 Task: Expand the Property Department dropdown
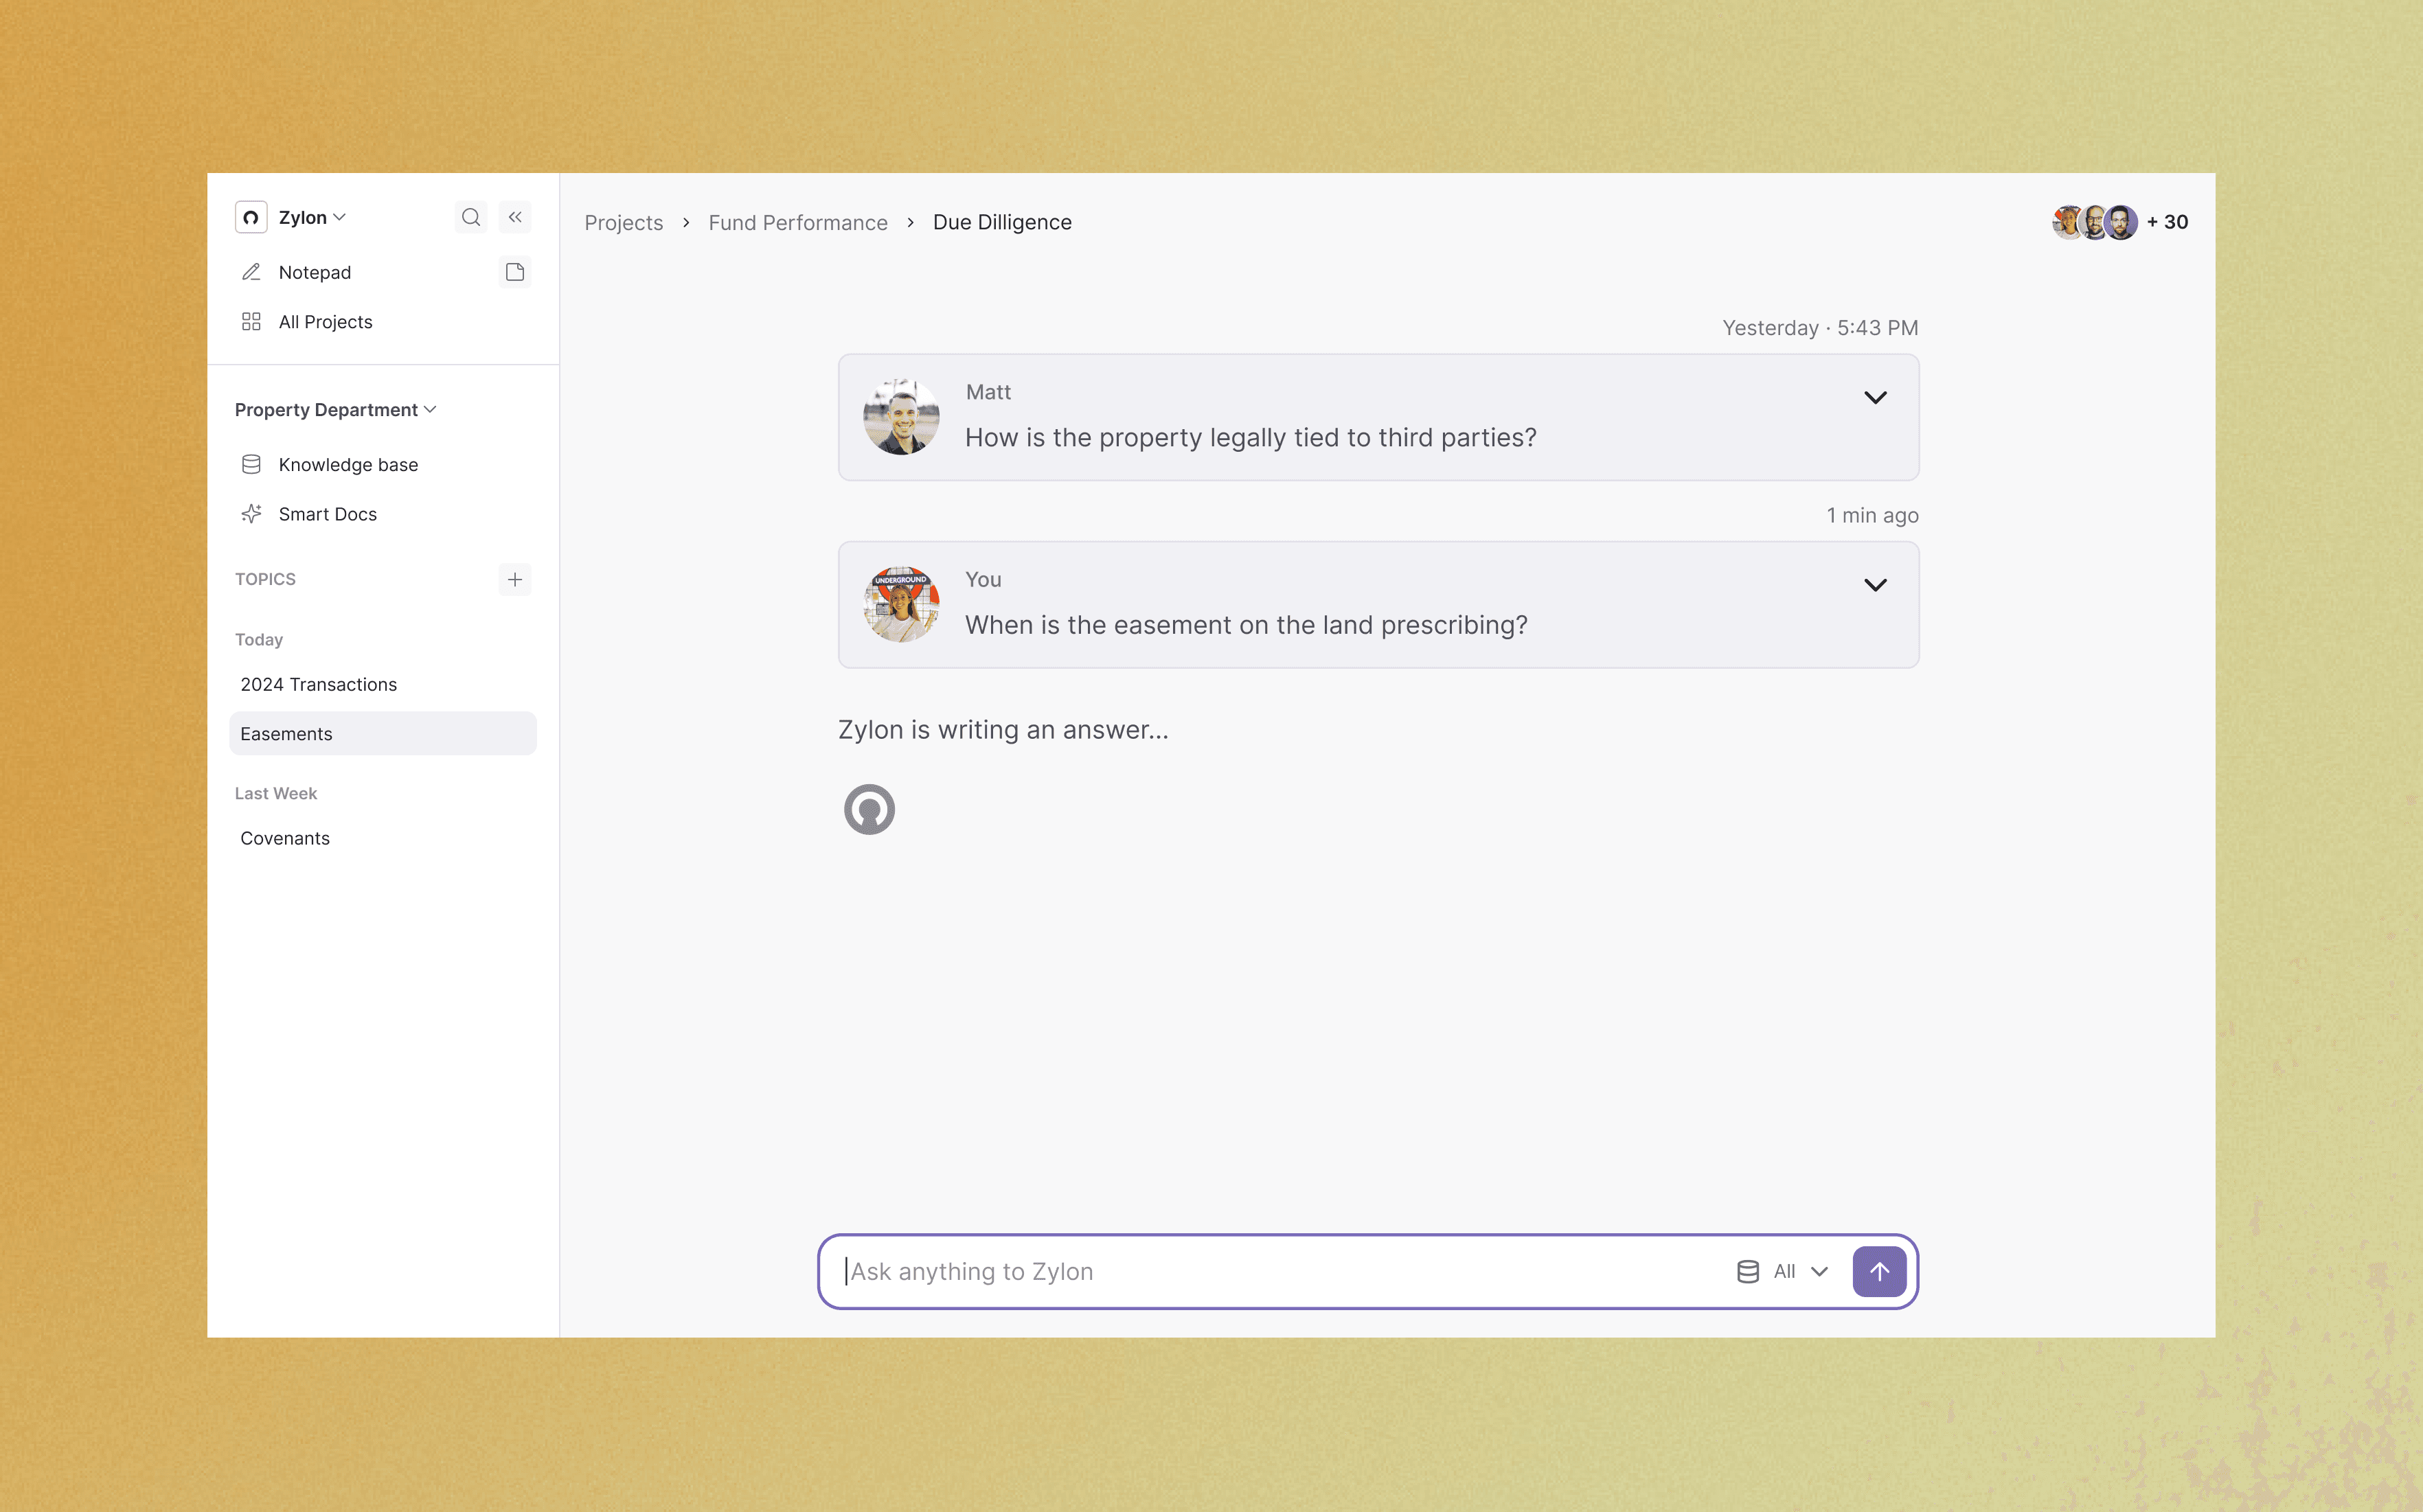336,410
